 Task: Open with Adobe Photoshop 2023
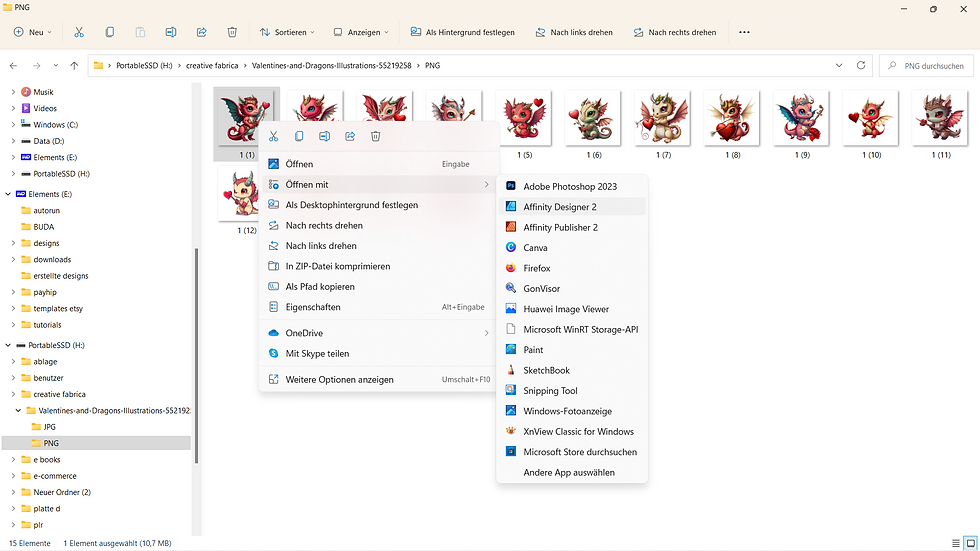click(572, 186)
